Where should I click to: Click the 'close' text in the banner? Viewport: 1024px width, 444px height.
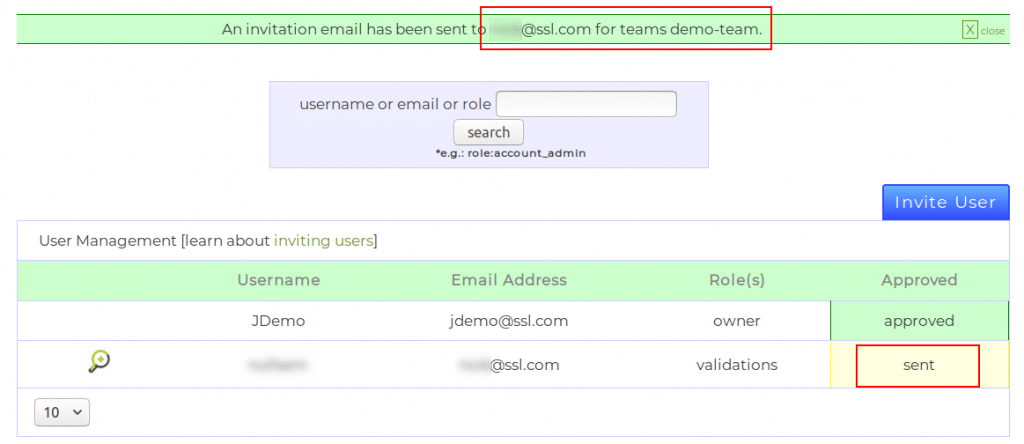[992, 31]
